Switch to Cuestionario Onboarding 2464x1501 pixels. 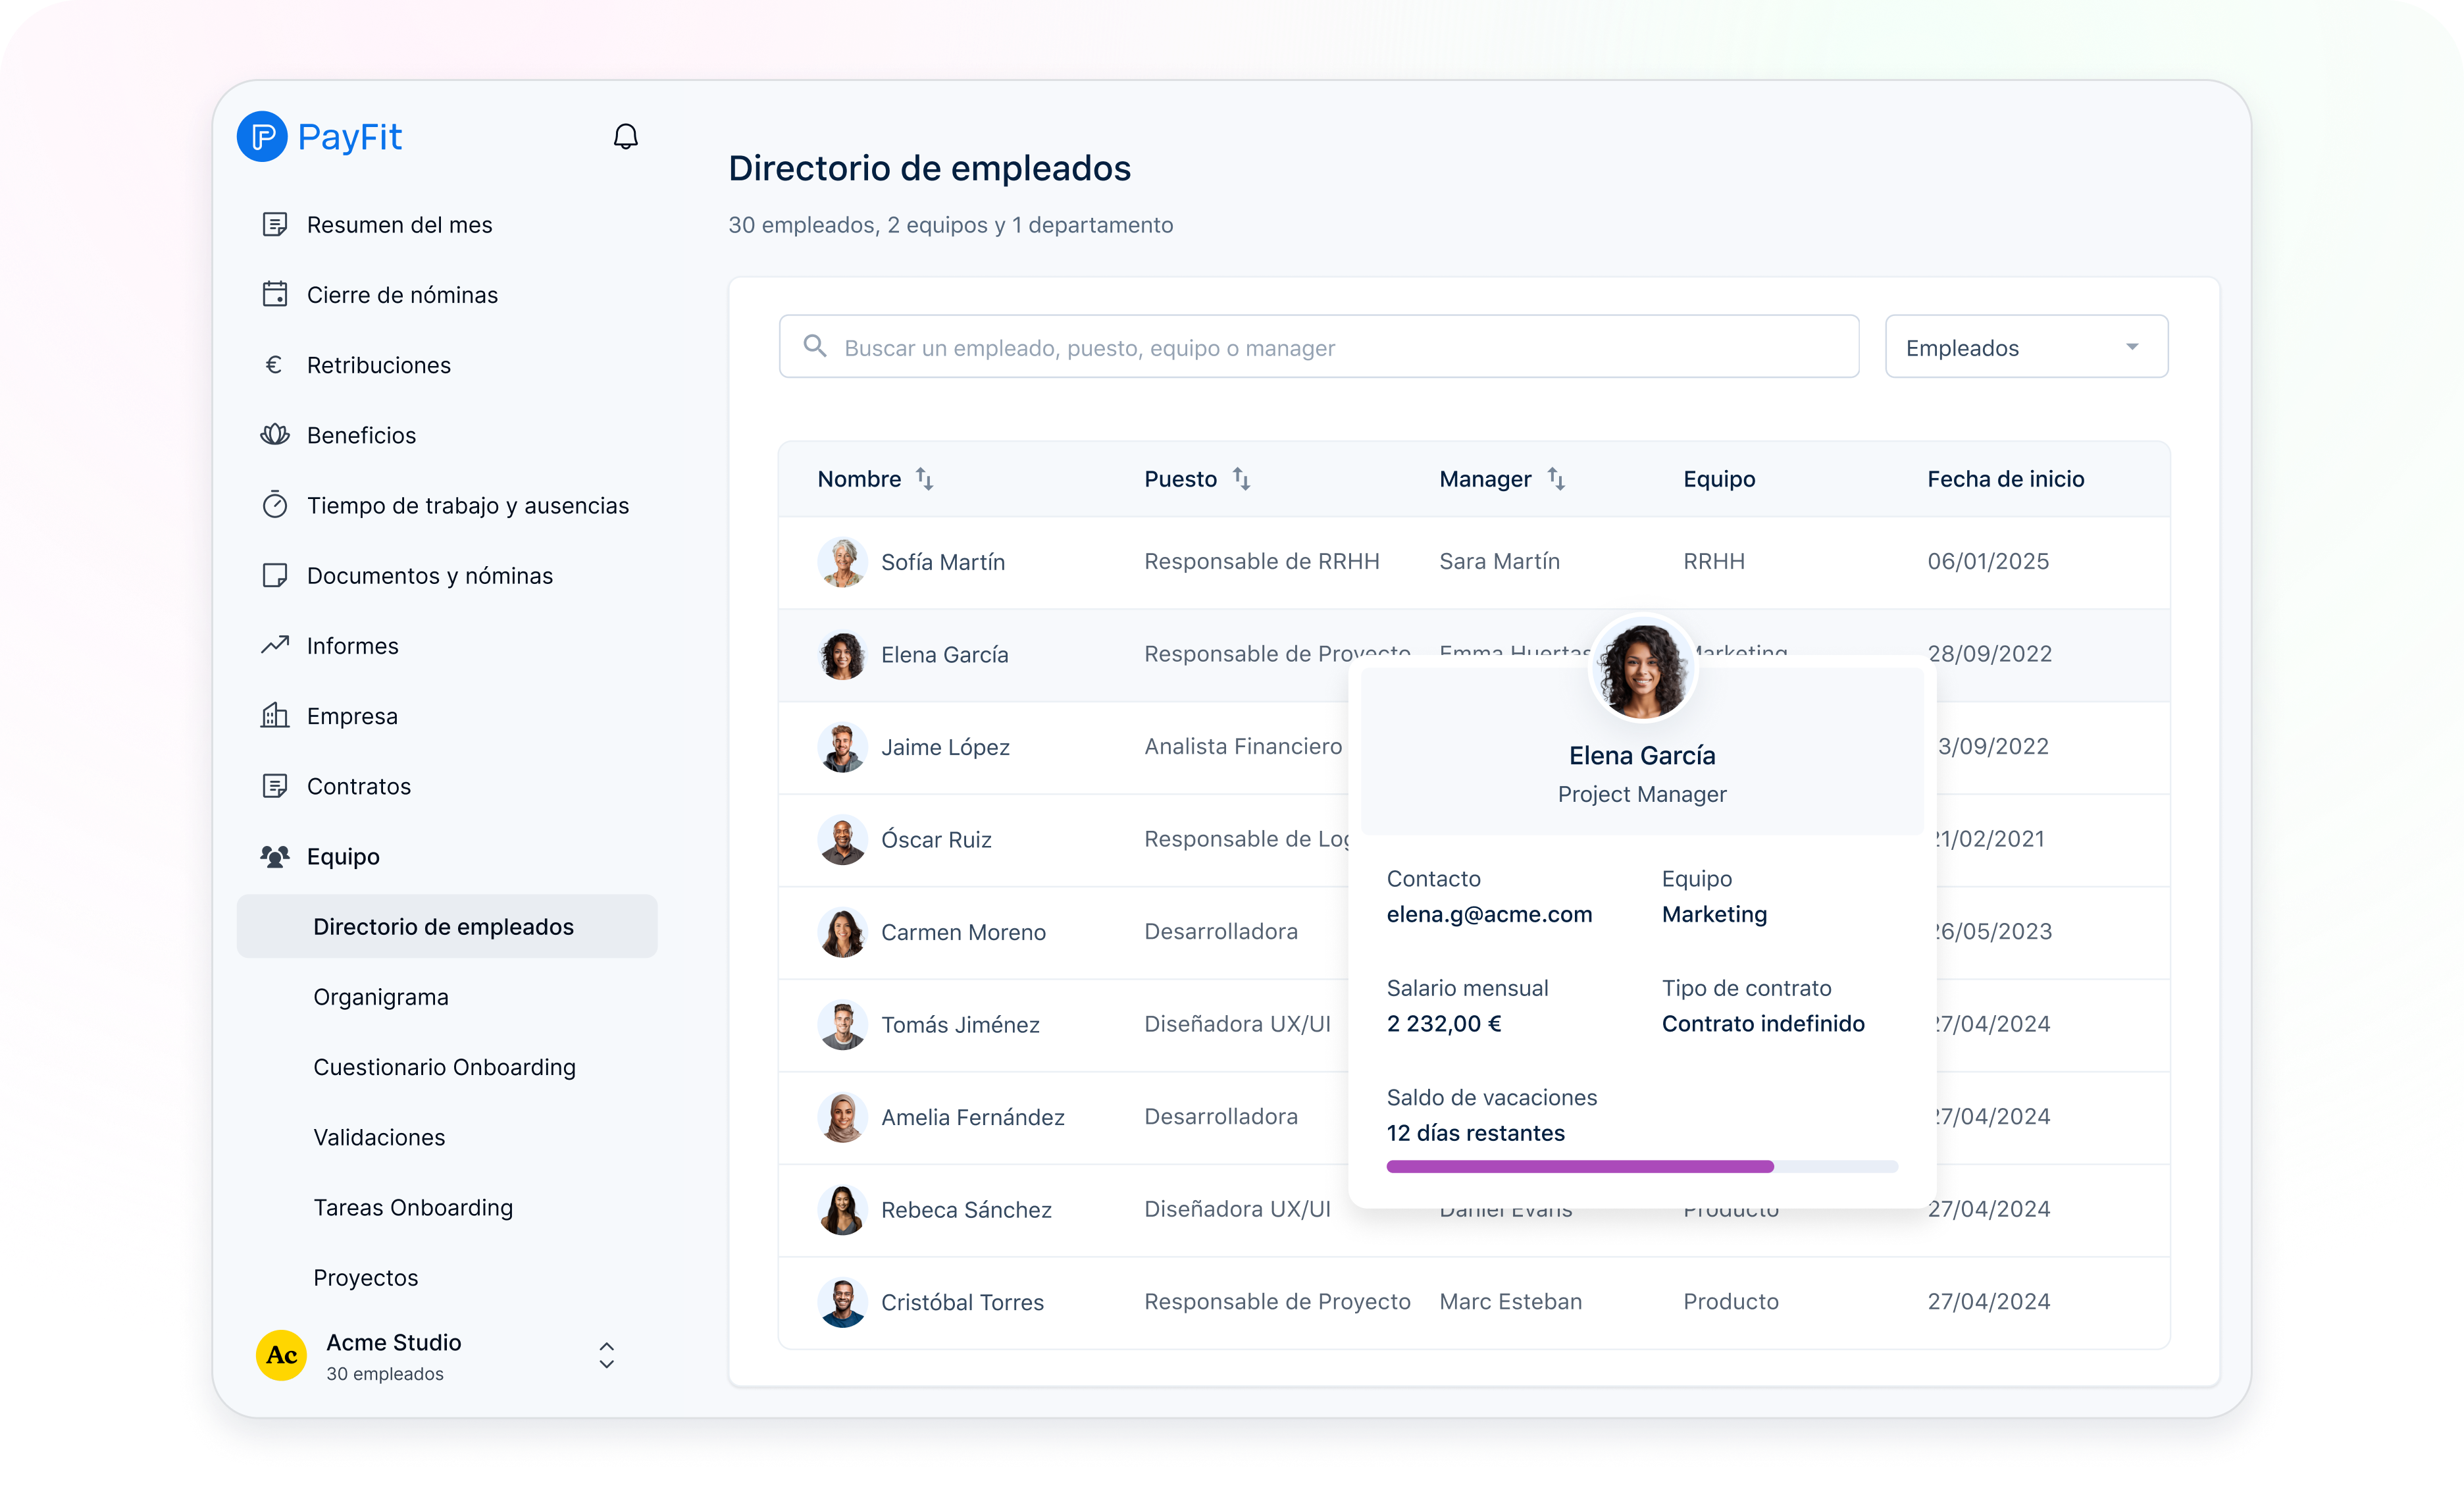click(444, 1066)
